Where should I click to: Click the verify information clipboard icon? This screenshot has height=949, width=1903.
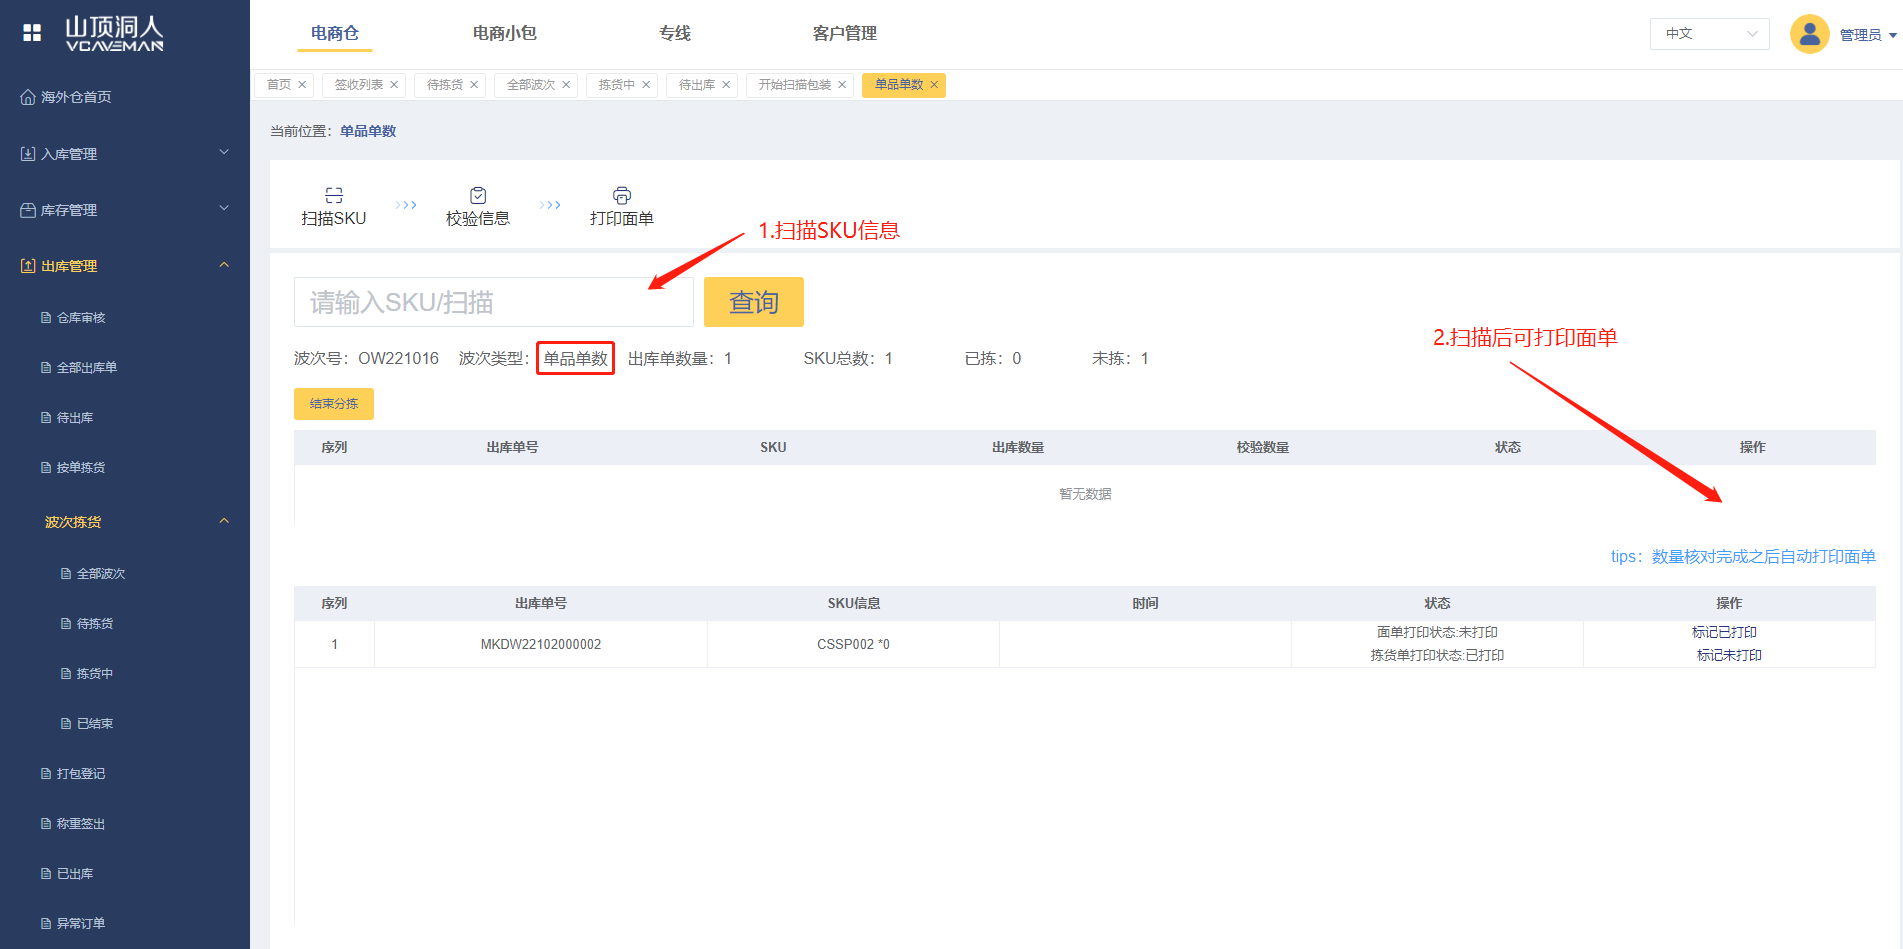coord(478,195)
